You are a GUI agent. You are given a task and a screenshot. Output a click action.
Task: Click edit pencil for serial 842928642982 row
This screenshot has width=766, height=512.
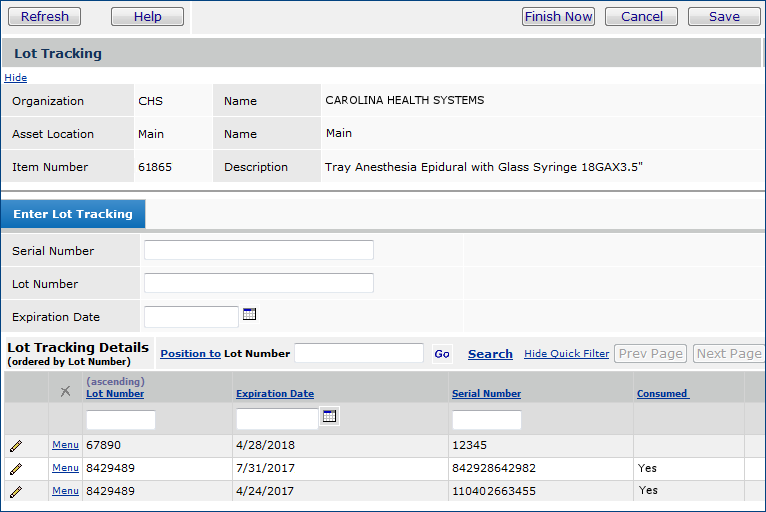point(16,469)
